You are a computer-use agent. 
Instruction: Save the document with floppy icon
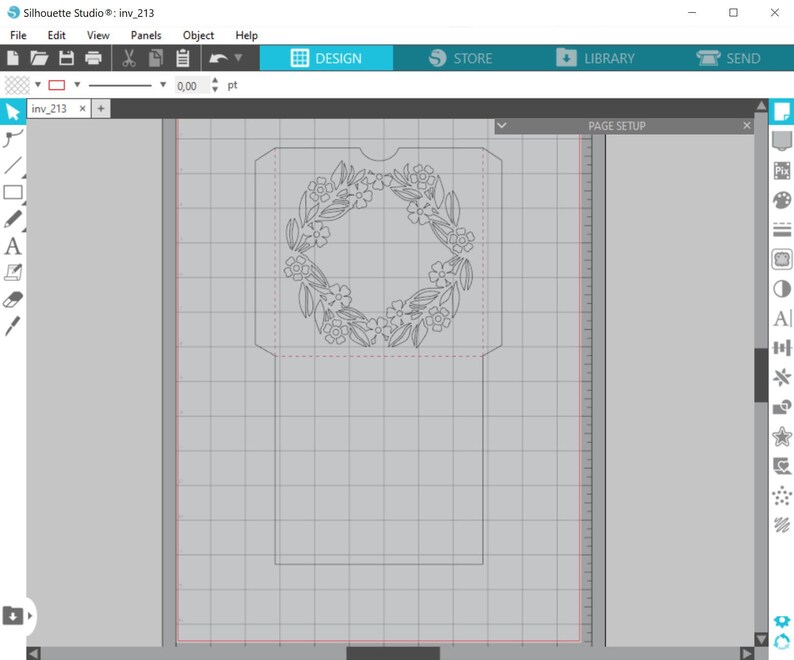[66, 58]
